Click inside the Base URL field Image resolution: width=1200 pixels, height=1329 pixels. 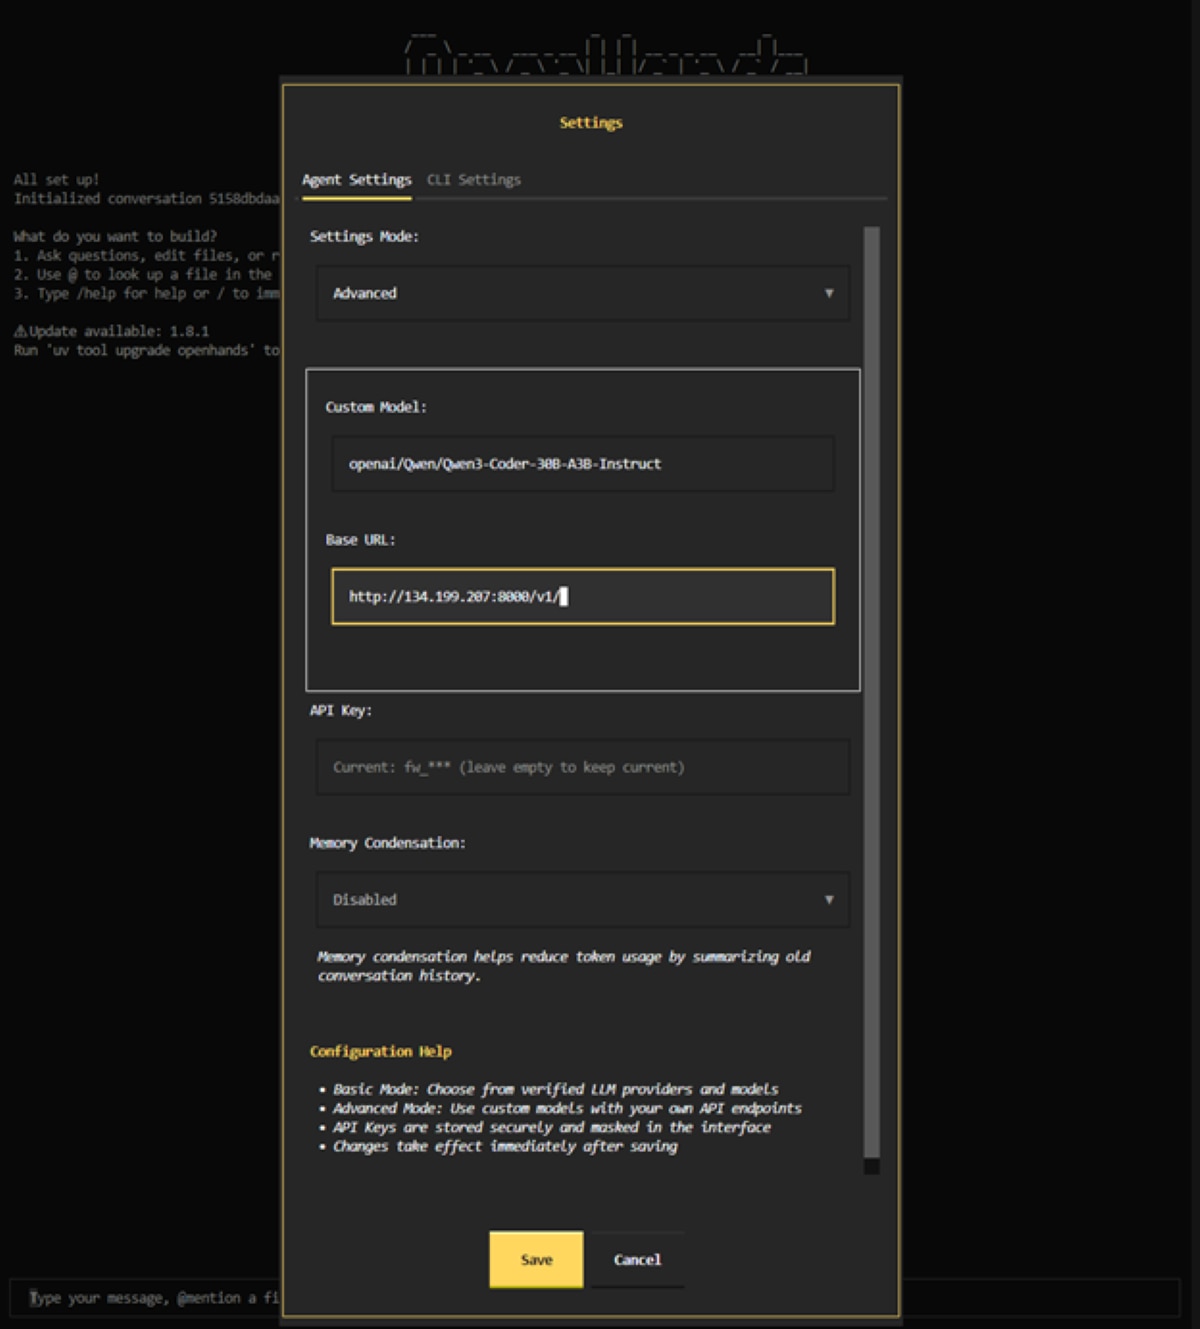click(582, 597)
